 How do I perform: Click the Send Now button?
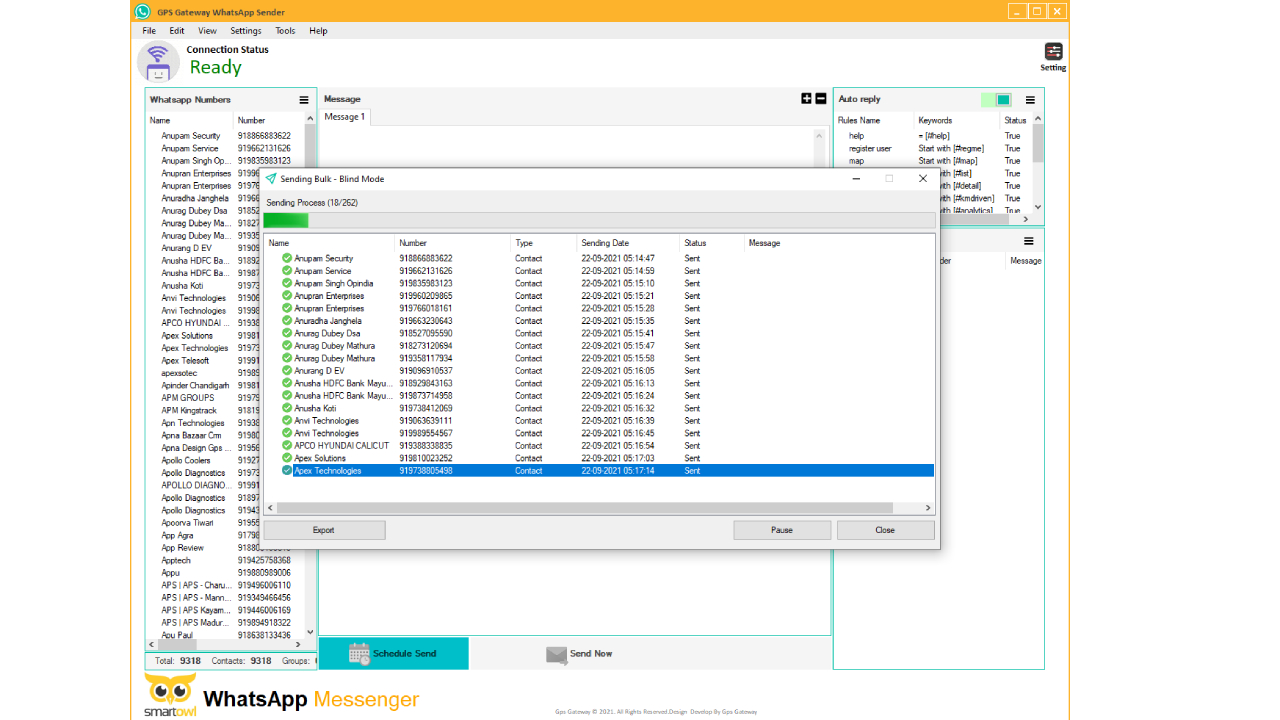[579, 654]
